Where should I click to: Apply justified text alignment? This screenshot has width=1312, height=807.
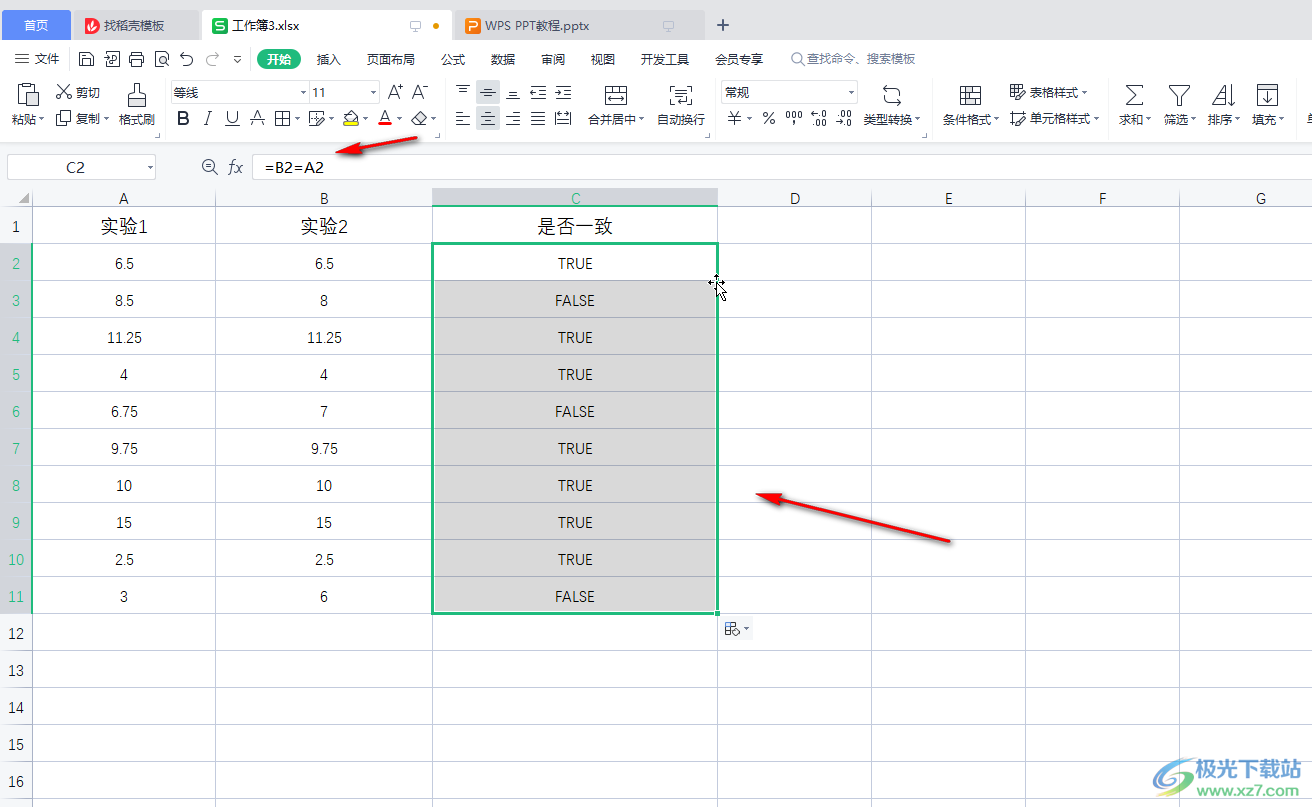[538, 119]
